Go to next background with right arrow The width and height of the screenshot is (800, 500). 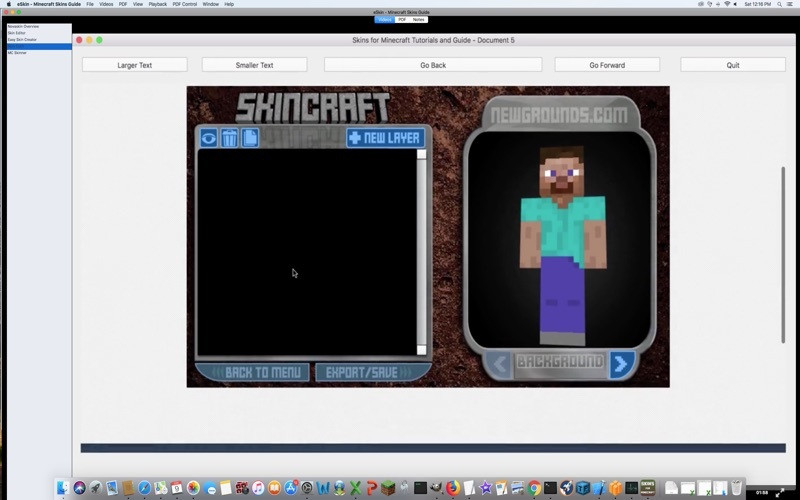pos(621,364)
